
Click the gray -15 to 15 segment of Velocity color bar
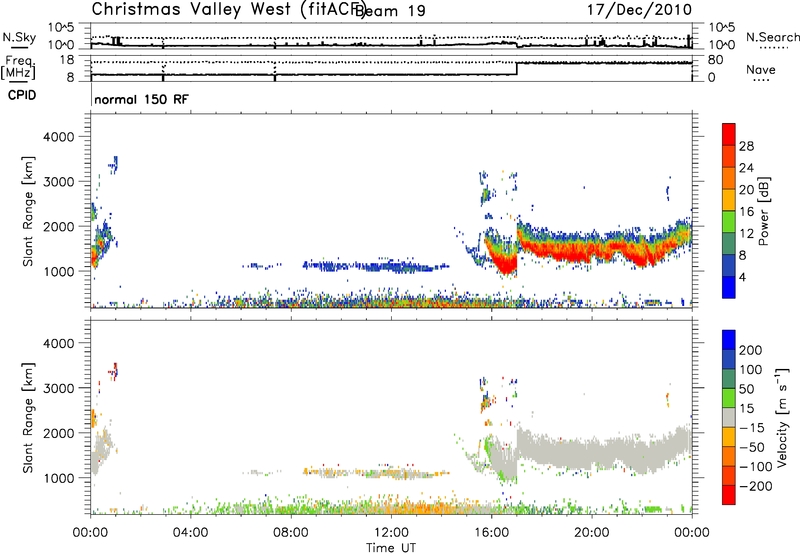click(729, 417)
